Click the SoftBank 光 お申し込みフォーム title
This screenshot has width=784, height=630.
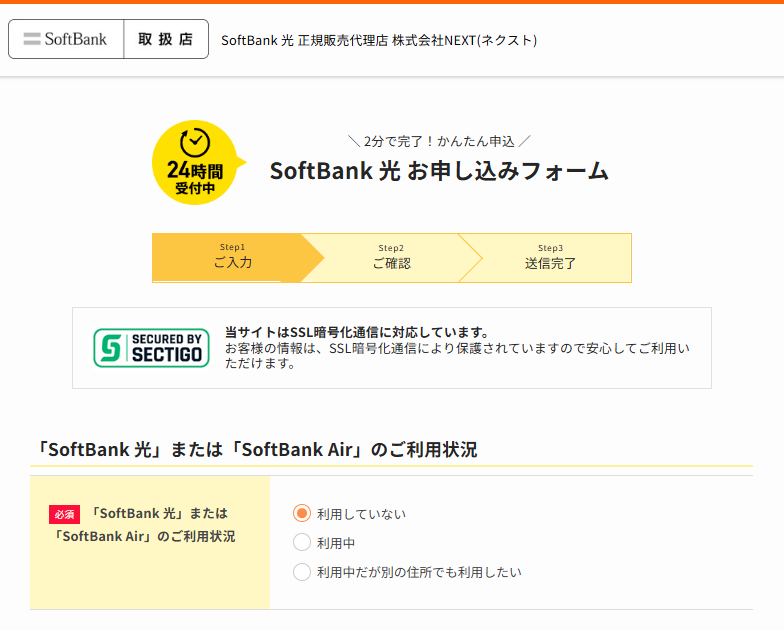(439, 171)
